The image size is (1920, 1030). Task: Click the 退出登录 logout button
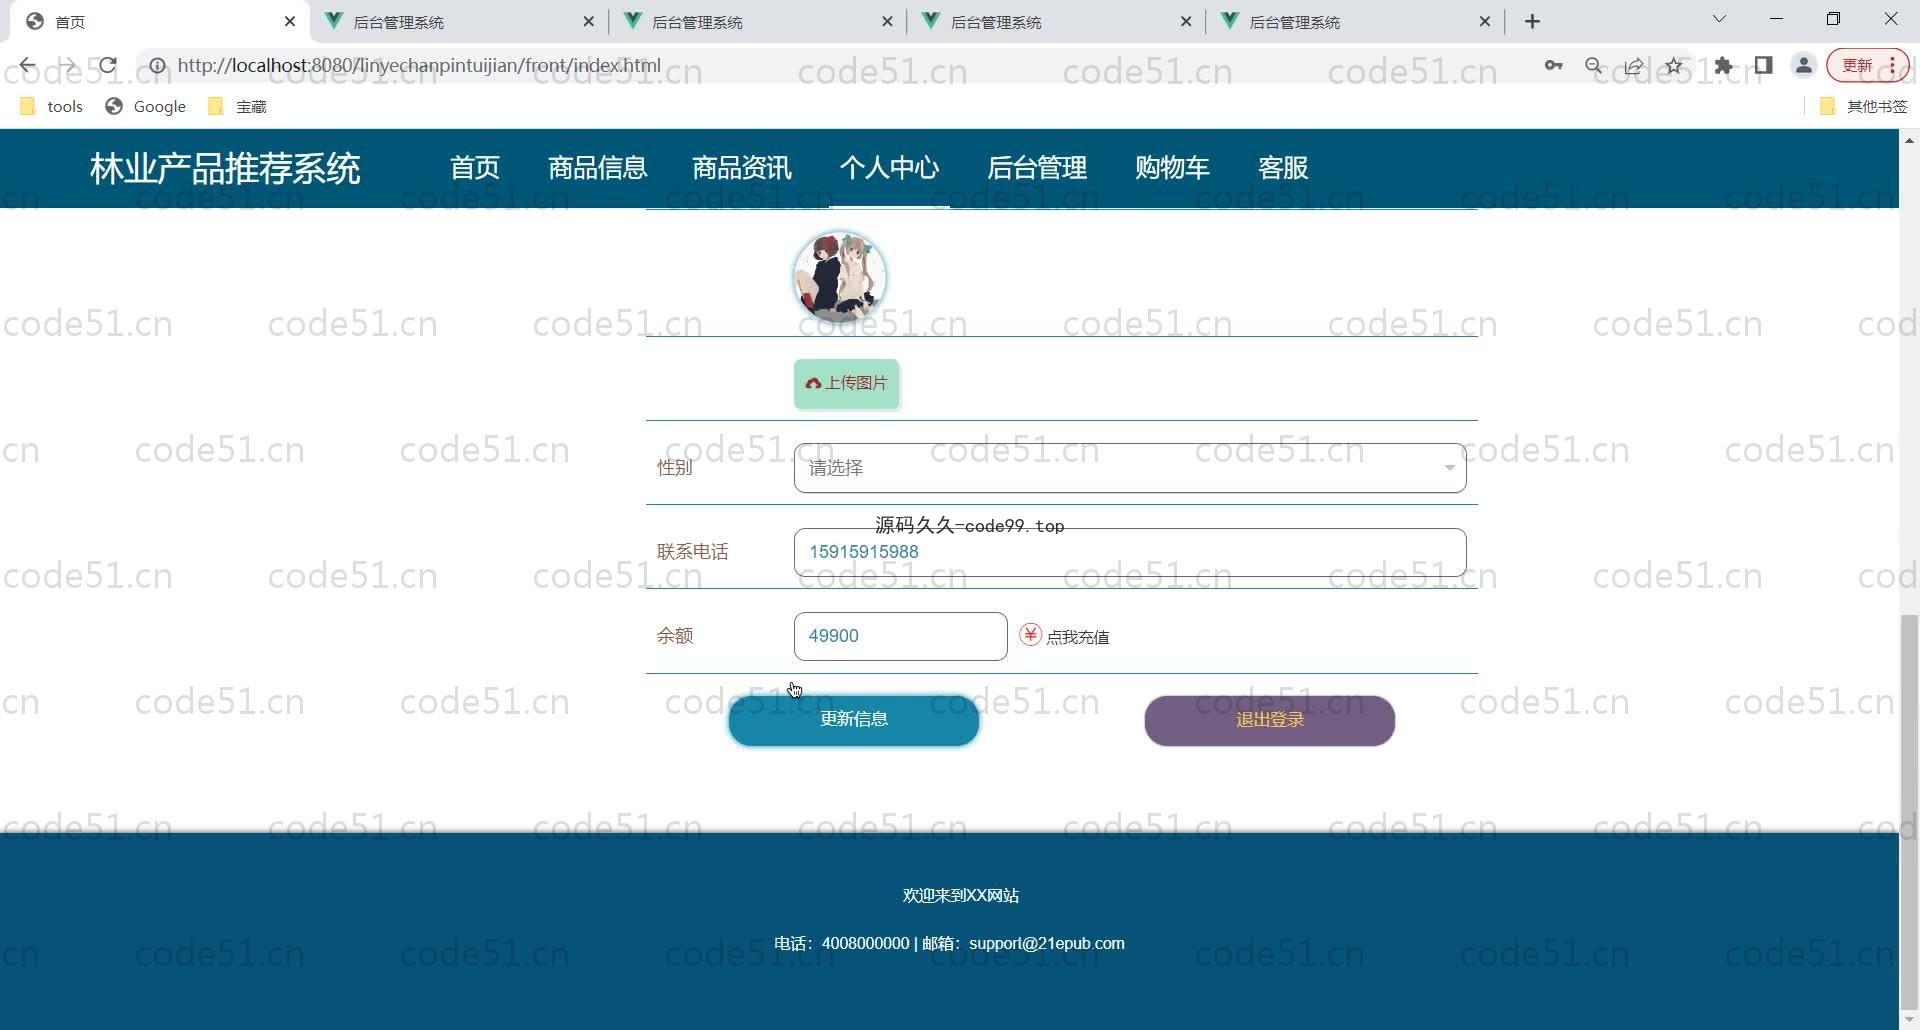tap(1269, 720)
